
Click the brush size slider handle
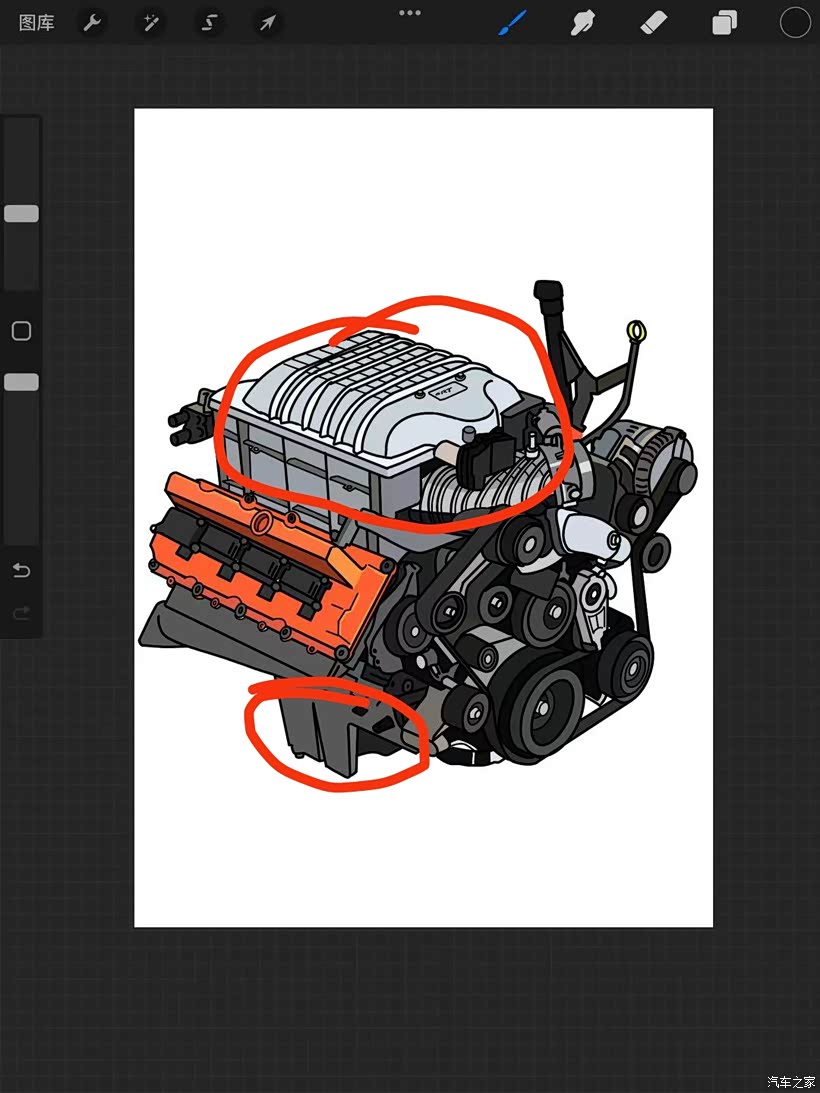21,214
